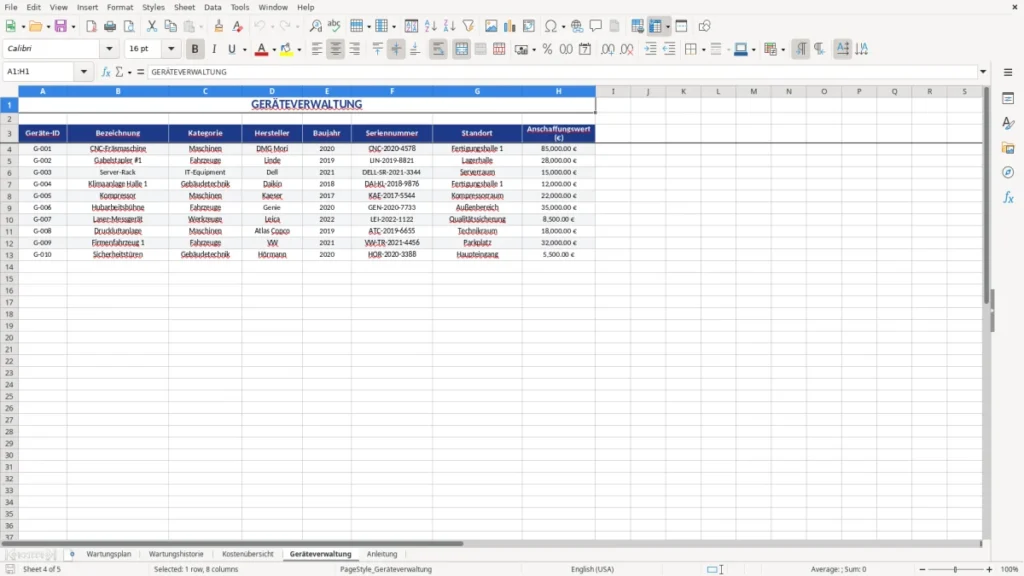Click the Formula equals button
The width and height of the screenshot is (1024, 576).
tap(140, 72)
